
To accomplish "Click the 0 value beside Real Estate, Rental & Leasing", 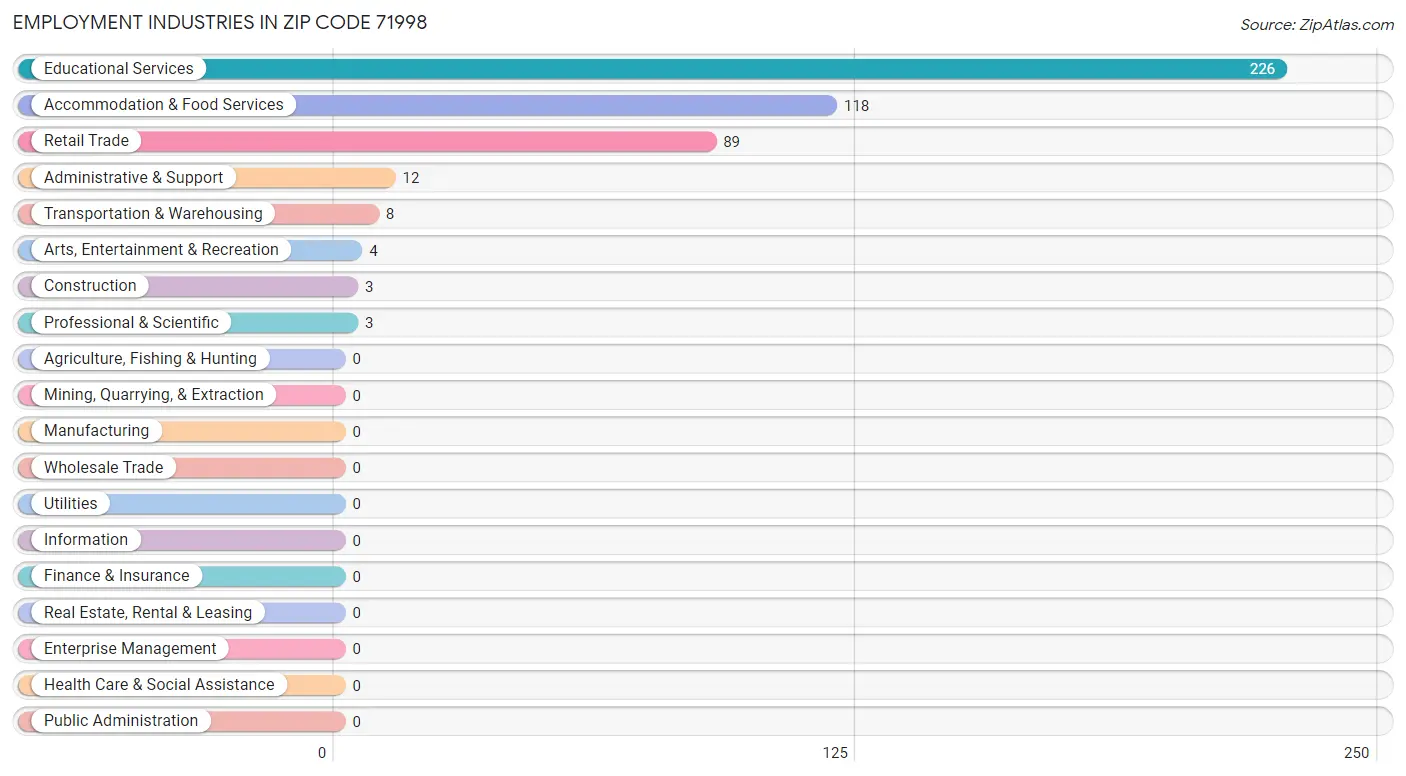I will [356, 613].
